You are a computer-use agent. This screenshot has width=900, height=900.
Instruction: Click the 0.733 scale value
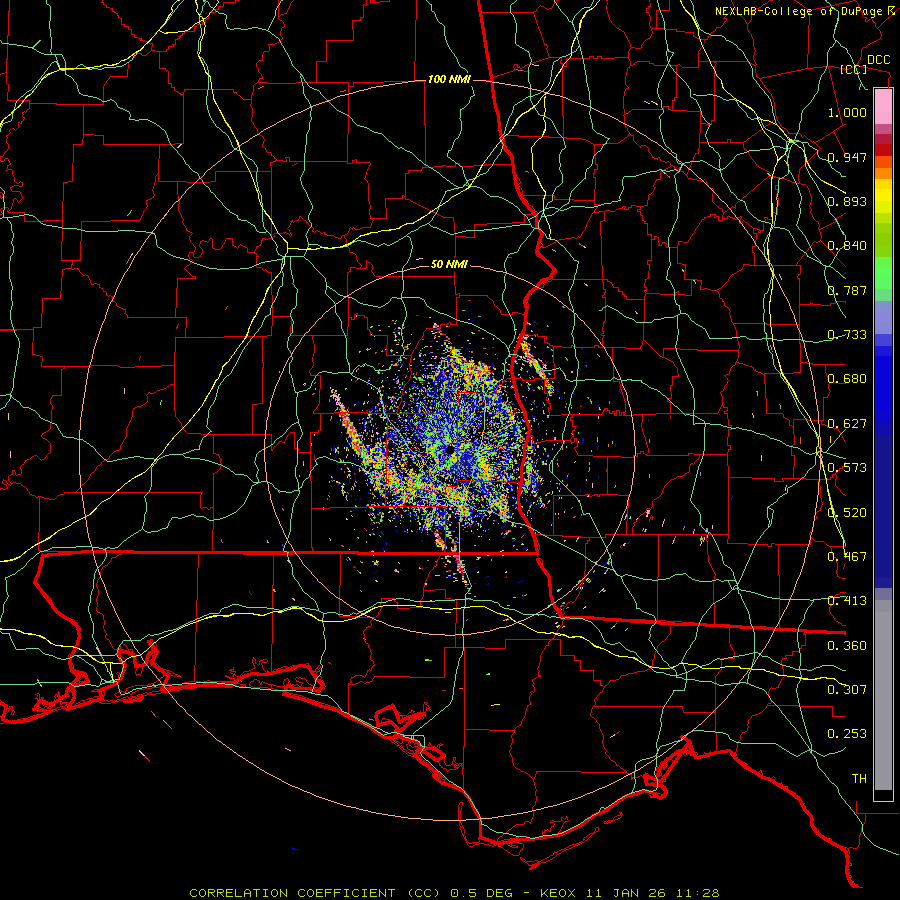(847, 334)
